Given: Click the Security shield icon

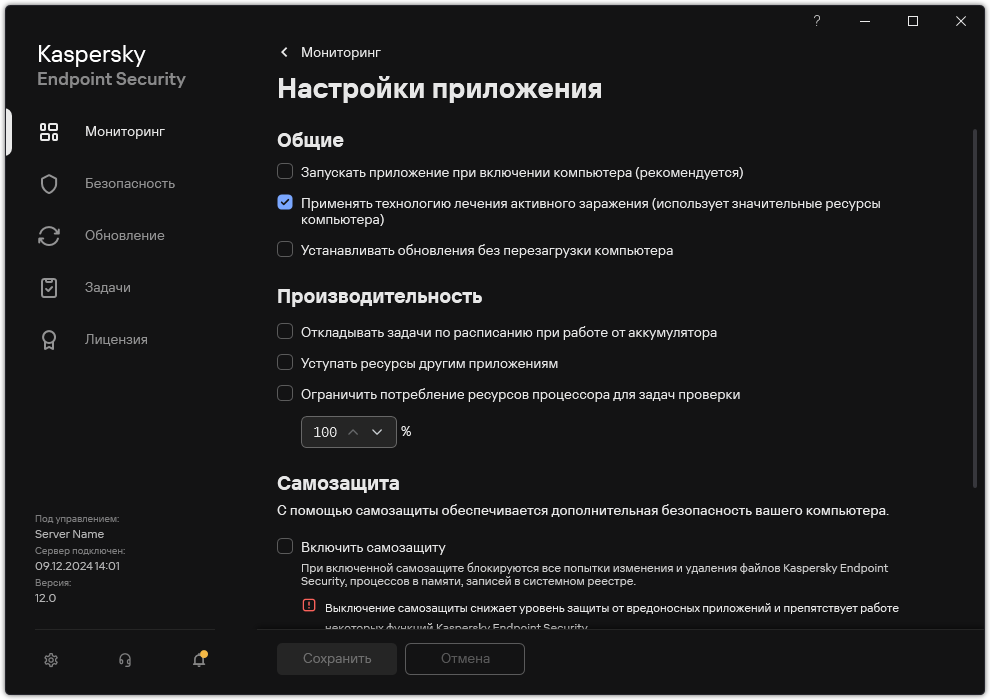Looking at the screenshot, I should click(x=49, y=184).
